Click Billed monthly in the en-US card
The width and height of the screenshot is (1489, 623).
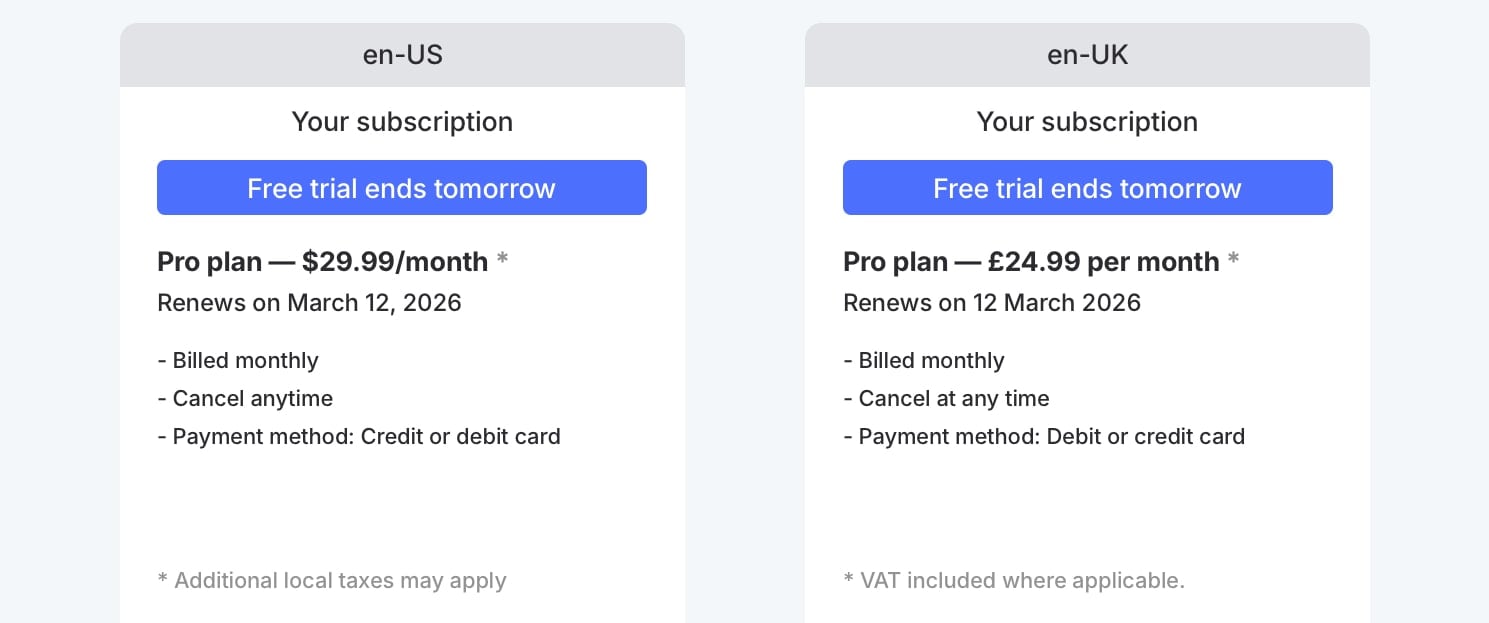click(x=238, y=361)
